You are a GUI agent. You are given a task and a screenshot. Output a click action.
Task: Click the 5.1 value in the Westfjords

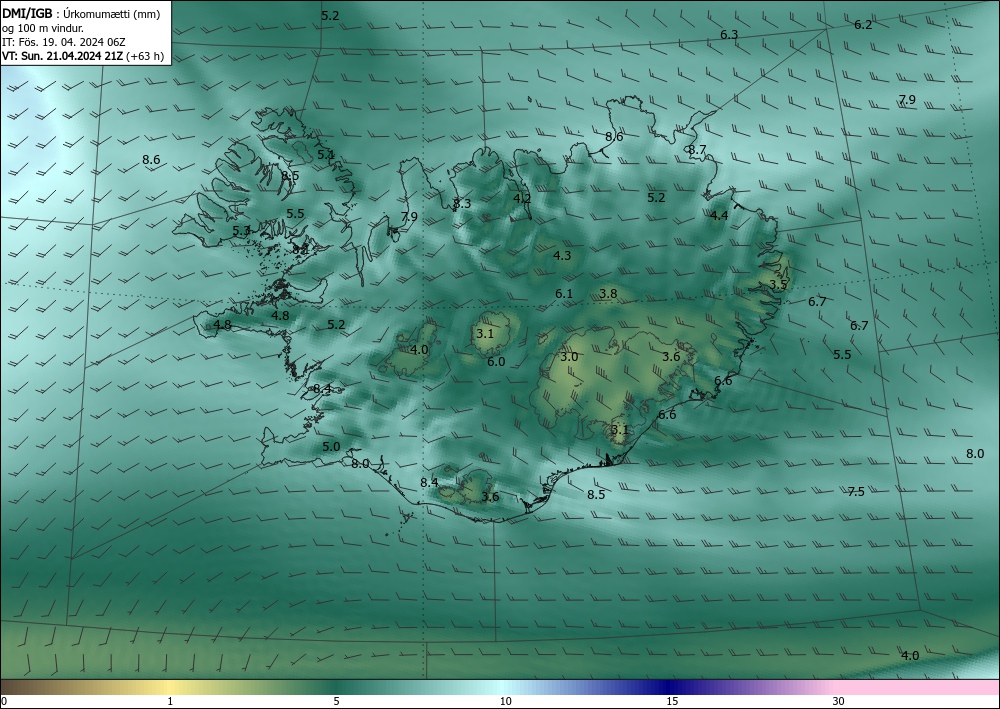(x=325, y=154)
